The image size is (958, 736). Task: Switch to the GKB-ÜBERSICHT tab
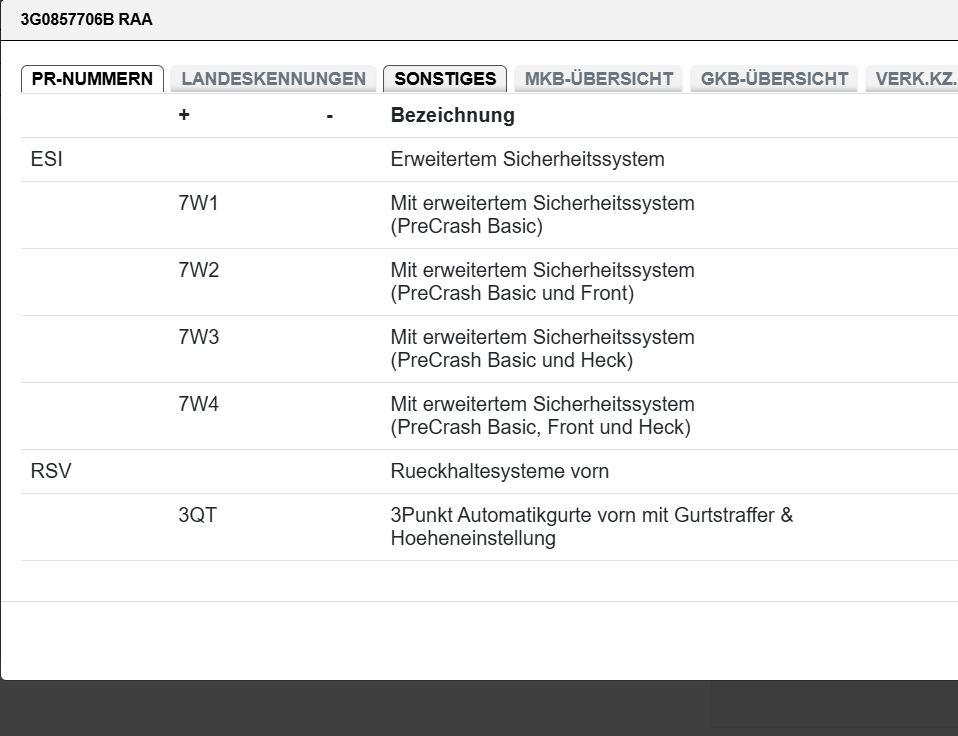tap(774, 79)
